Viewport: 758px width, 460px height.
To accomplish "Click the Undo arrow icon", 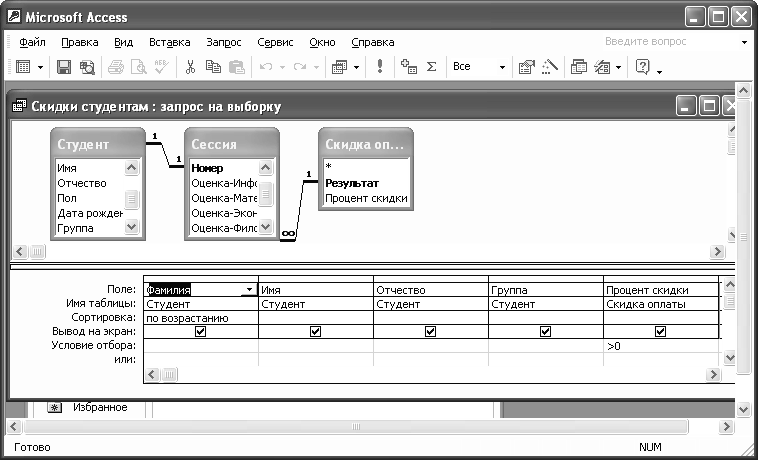I will pos(265,67).
